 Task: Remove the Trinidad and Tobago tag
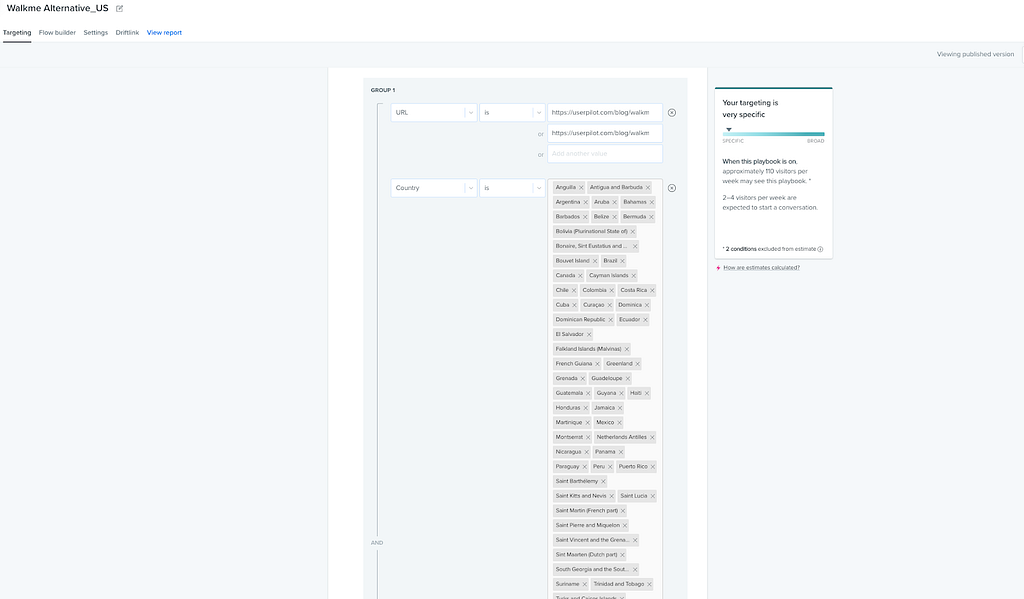[649, 584]
